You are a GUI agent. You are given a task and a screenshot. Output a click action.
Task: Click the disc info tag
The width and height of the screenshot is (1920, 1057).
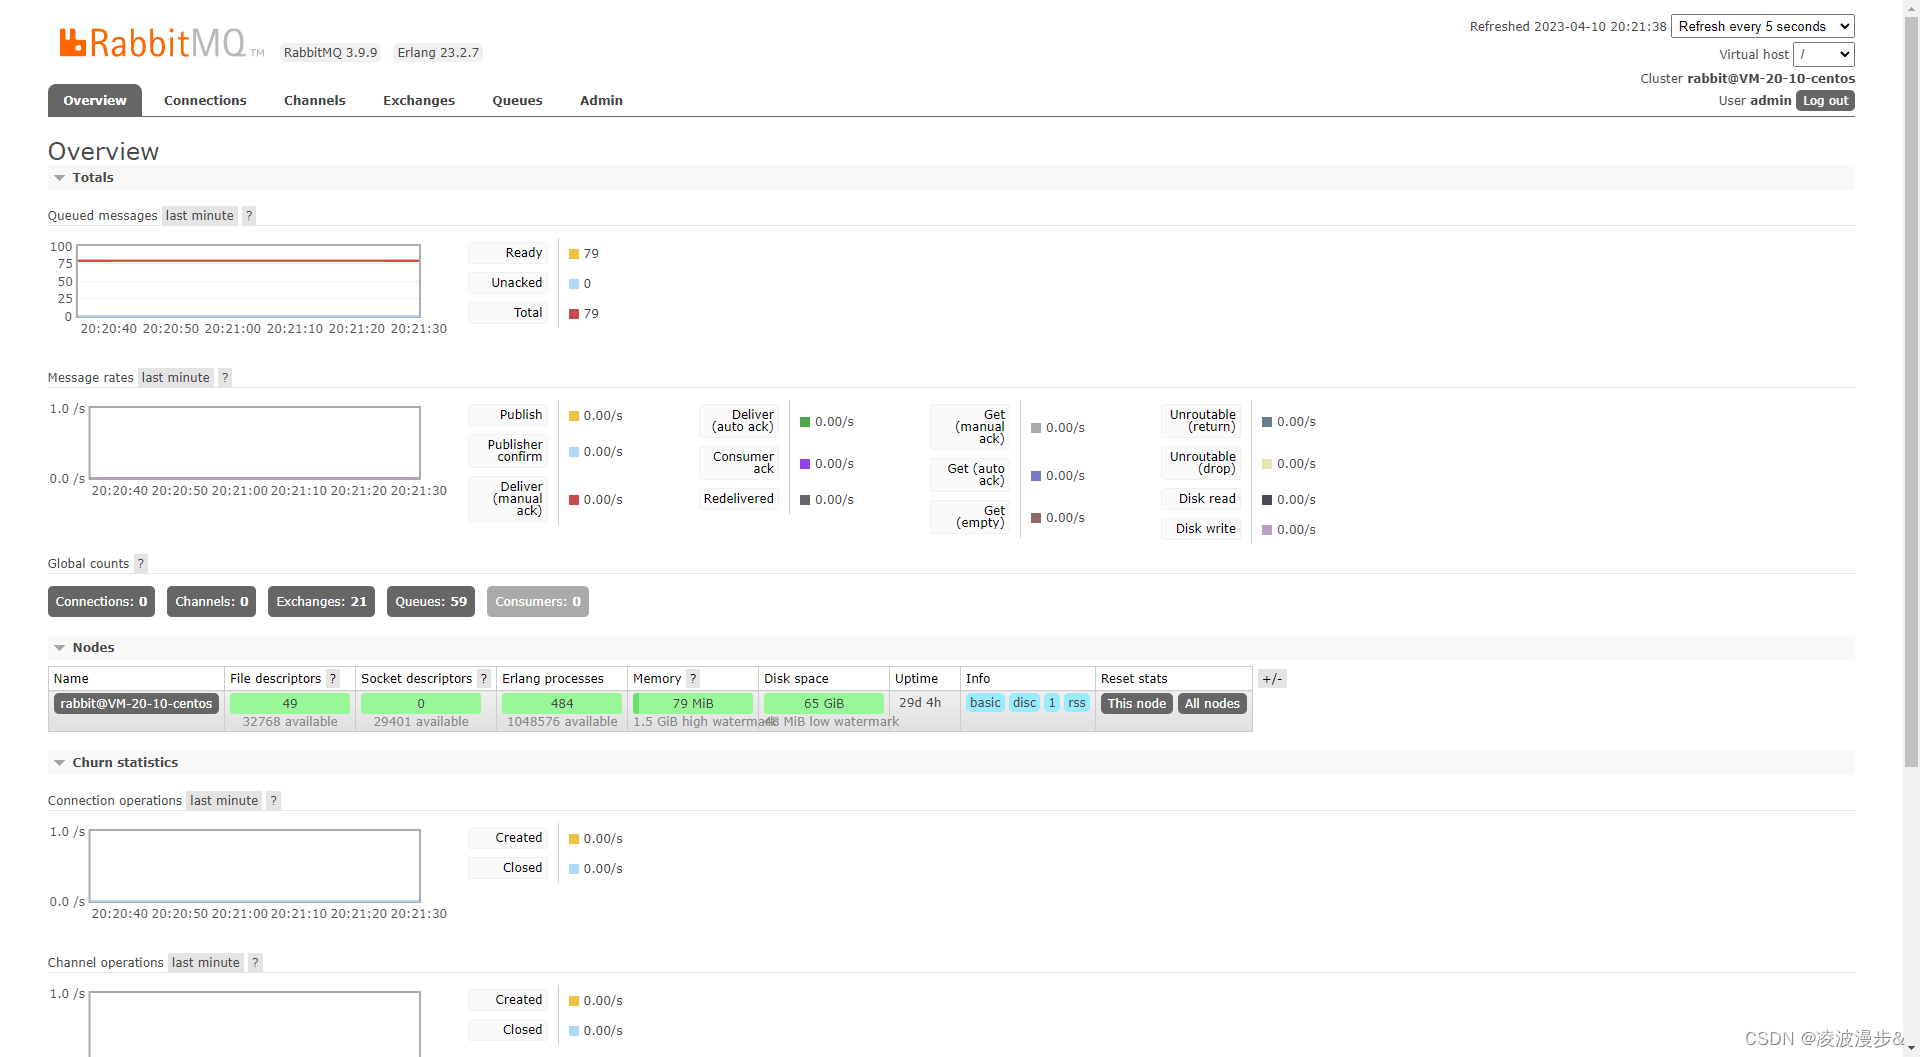(1025, 702)
